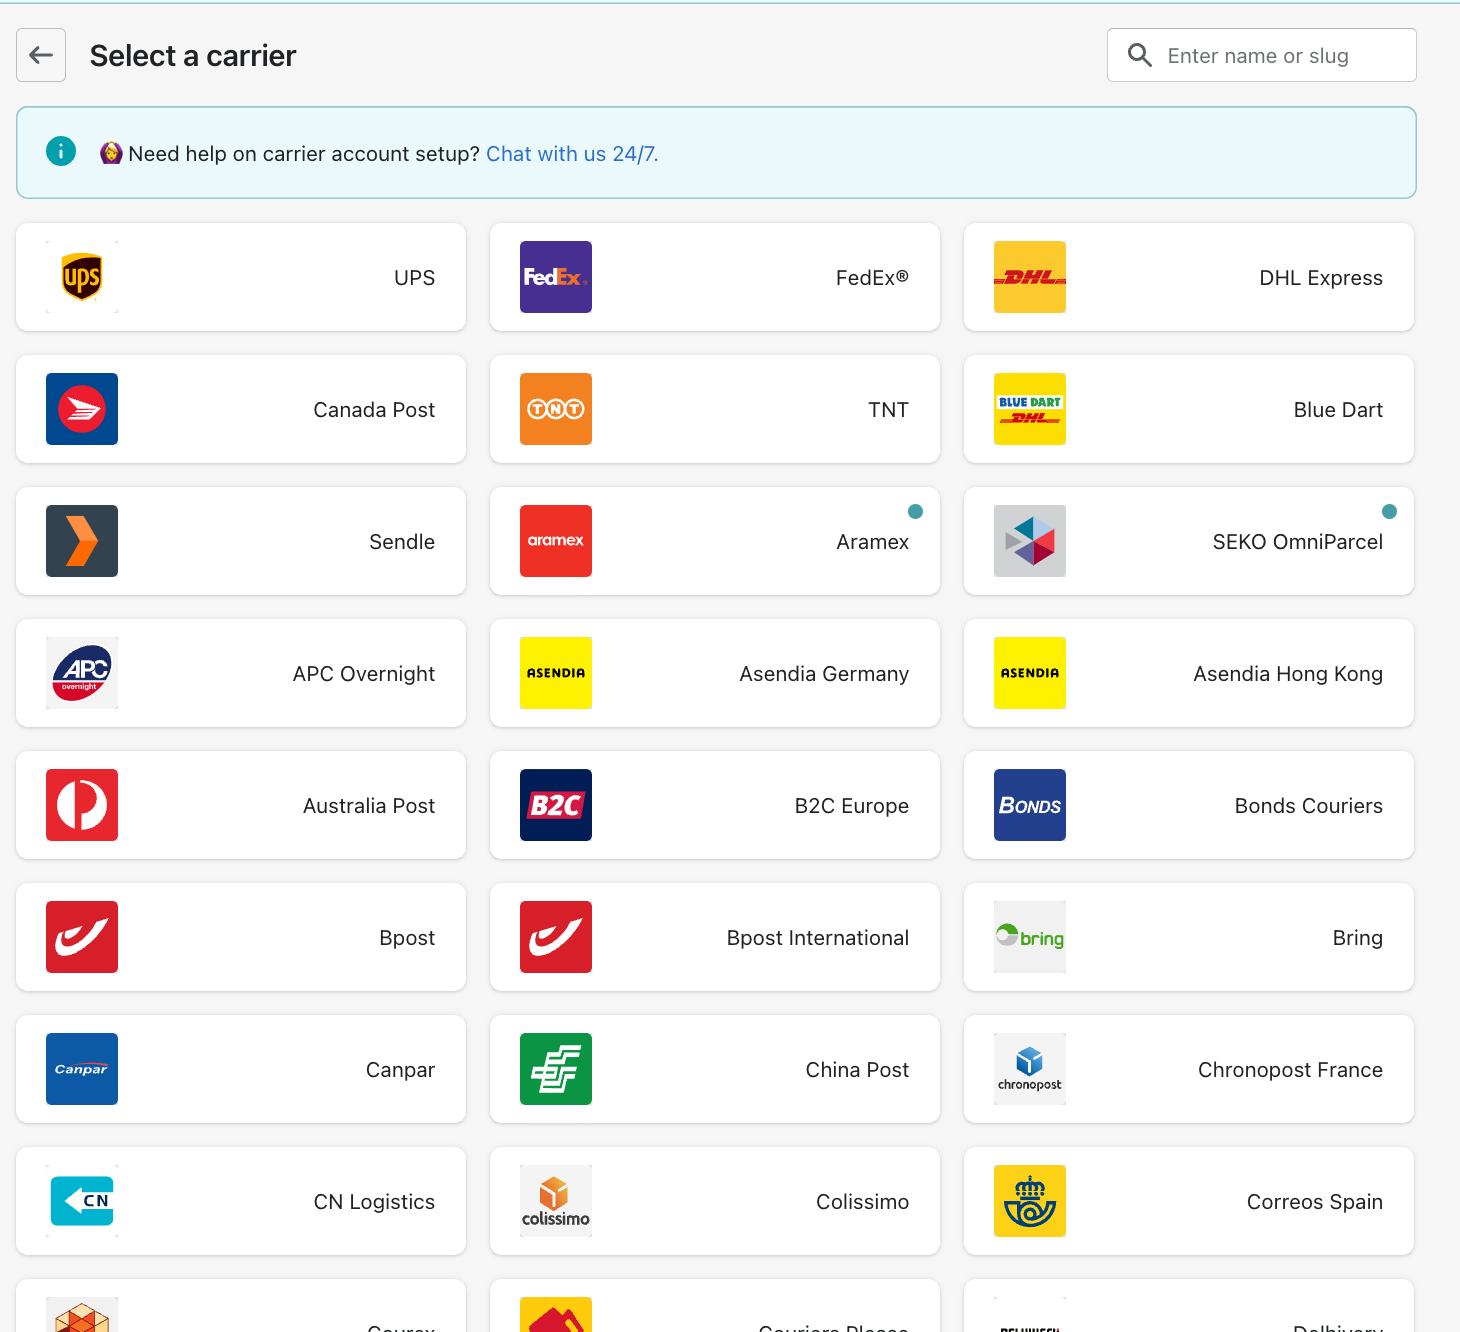Click the Sendle carrier name
Screen dimensions: 1460x1332
click(x=402, y=542)
